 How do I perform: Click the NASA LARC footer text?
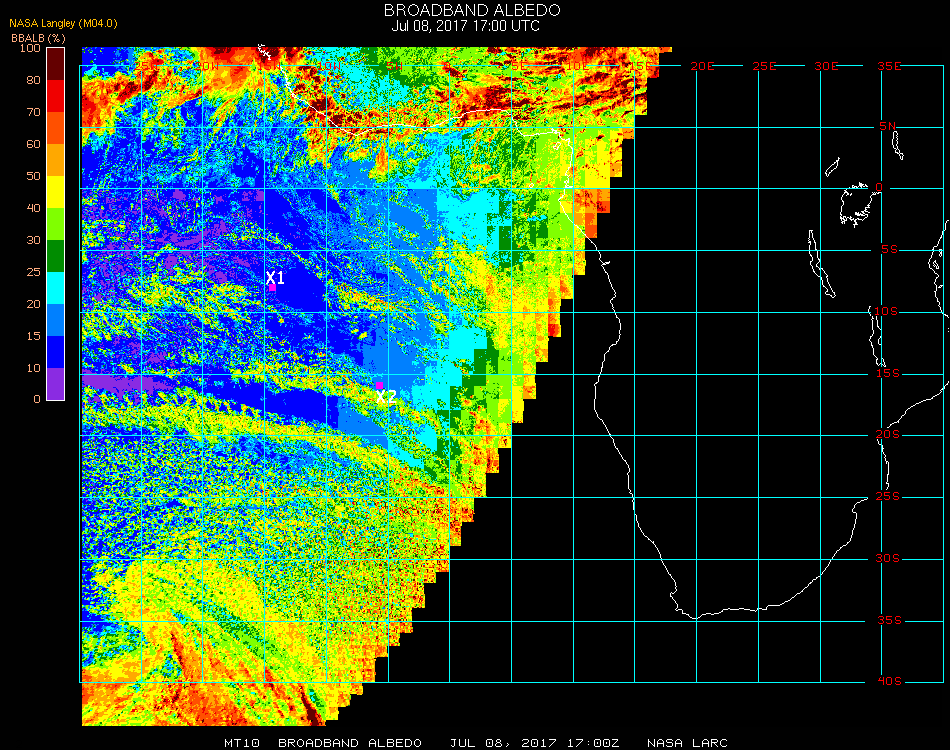click(x=687, y=743)
